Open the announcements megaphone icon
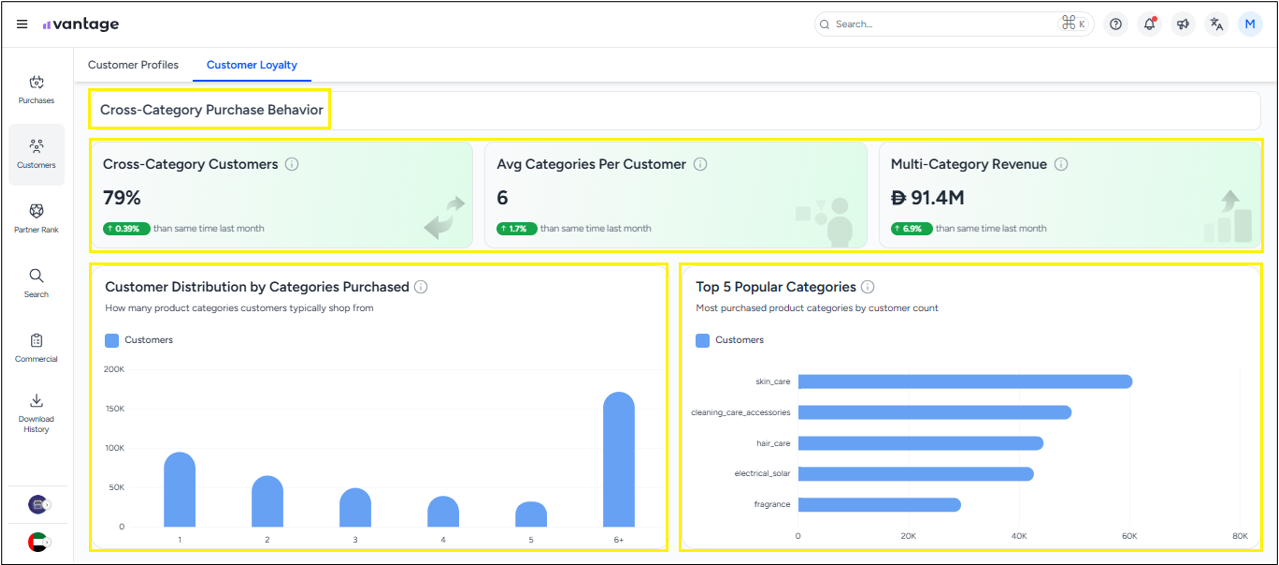Image resolution: width=1279 pixels, height=565 pixels. click(1183, 24)
